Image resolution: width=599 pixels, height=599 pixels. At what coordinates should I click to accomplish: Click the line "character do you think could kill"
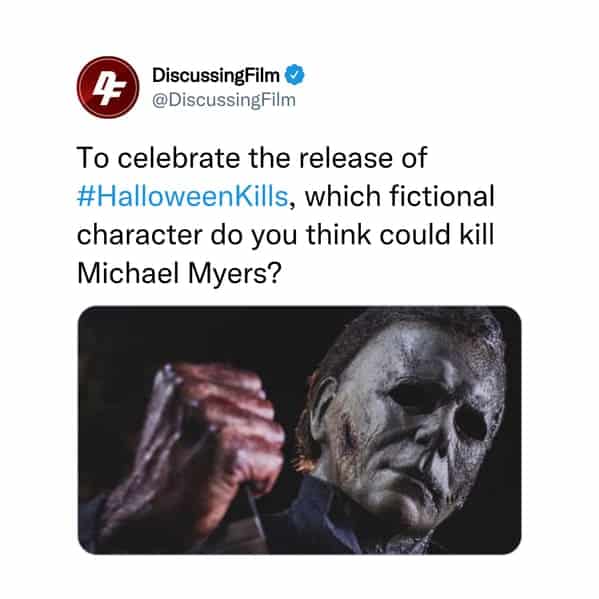tap(285, 235)
